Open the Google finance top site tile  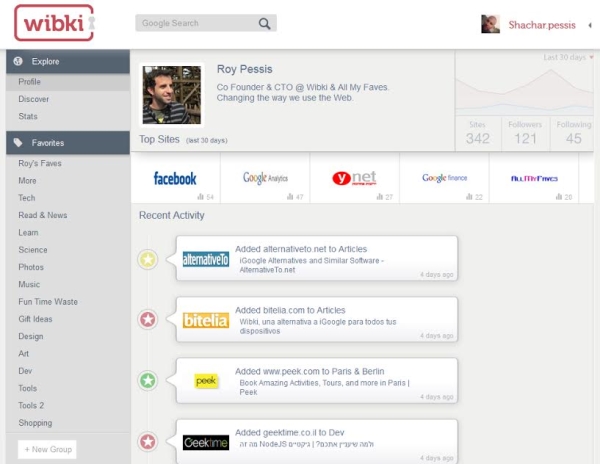pyautogui.click(x=444, y=178)
